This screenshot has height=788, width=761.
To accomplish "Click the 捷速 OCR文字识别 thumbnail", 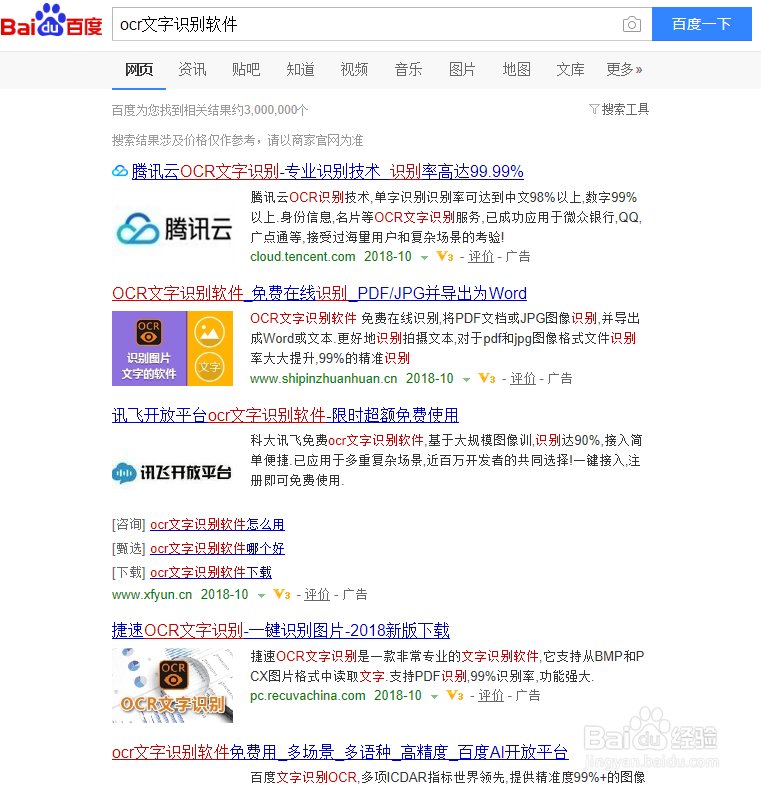I will (172, 685).
